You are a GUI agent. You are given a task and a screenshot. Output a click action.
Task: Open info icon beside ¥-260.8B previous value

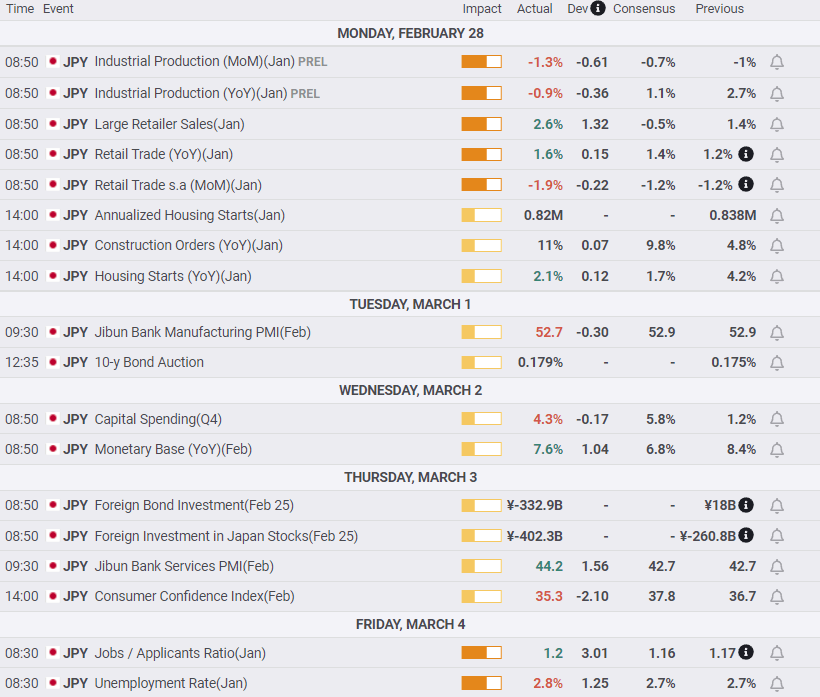746,535
